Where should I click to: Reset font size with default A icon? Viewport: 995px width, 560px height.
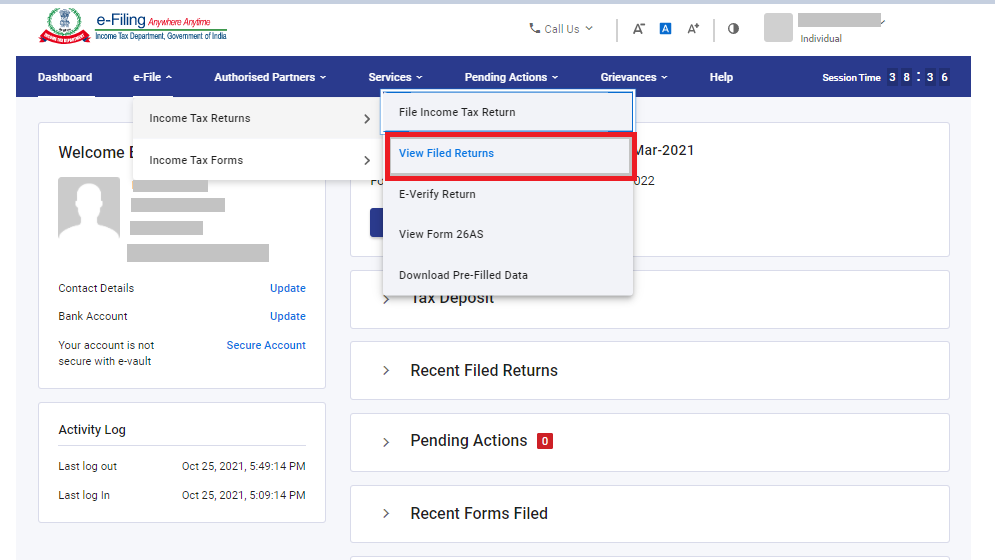coord(665,29)
